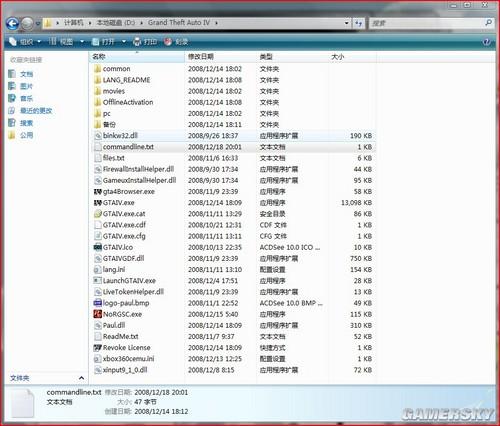Select GTAIV.exe.cfg file name
The image size is (500, 426).
124,236
